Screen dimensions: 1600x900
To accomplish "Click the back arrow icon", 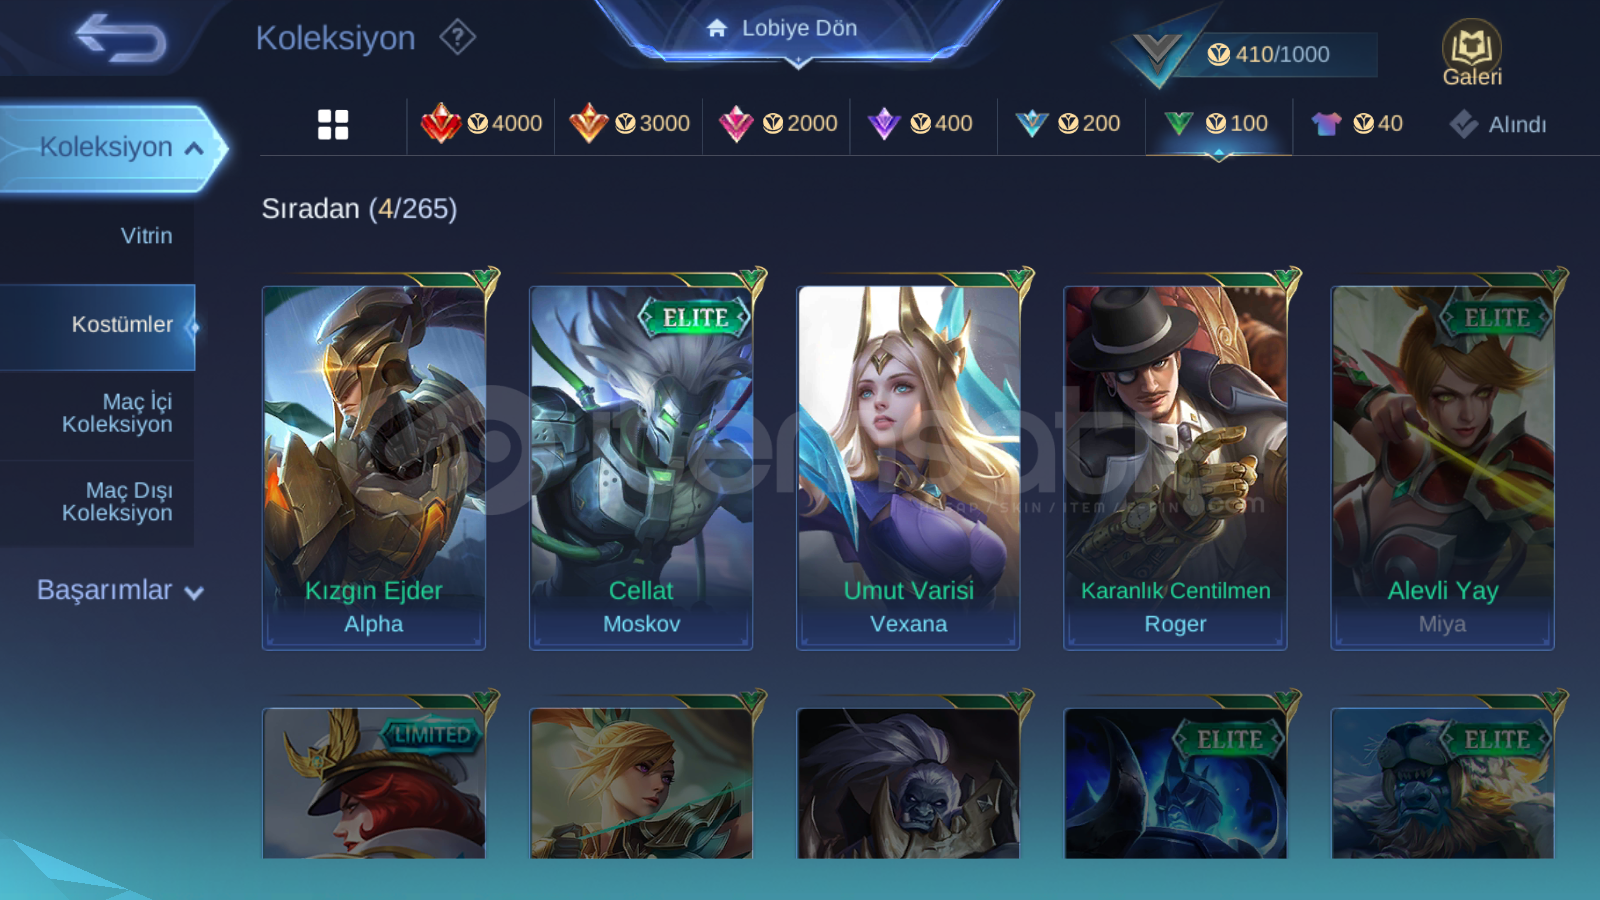I will tap(121, 37).
